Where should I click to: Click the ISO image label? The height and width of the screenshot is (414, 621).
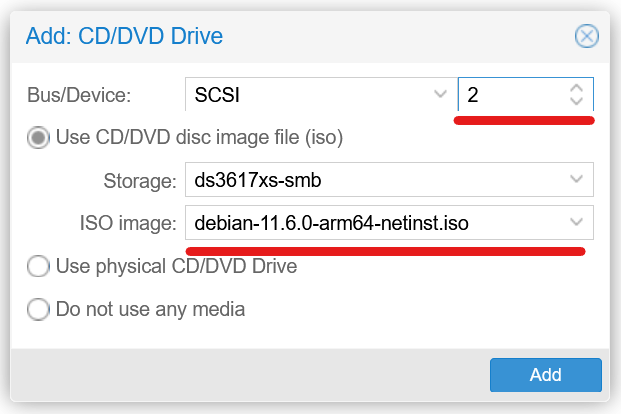[x=128, y=223]
